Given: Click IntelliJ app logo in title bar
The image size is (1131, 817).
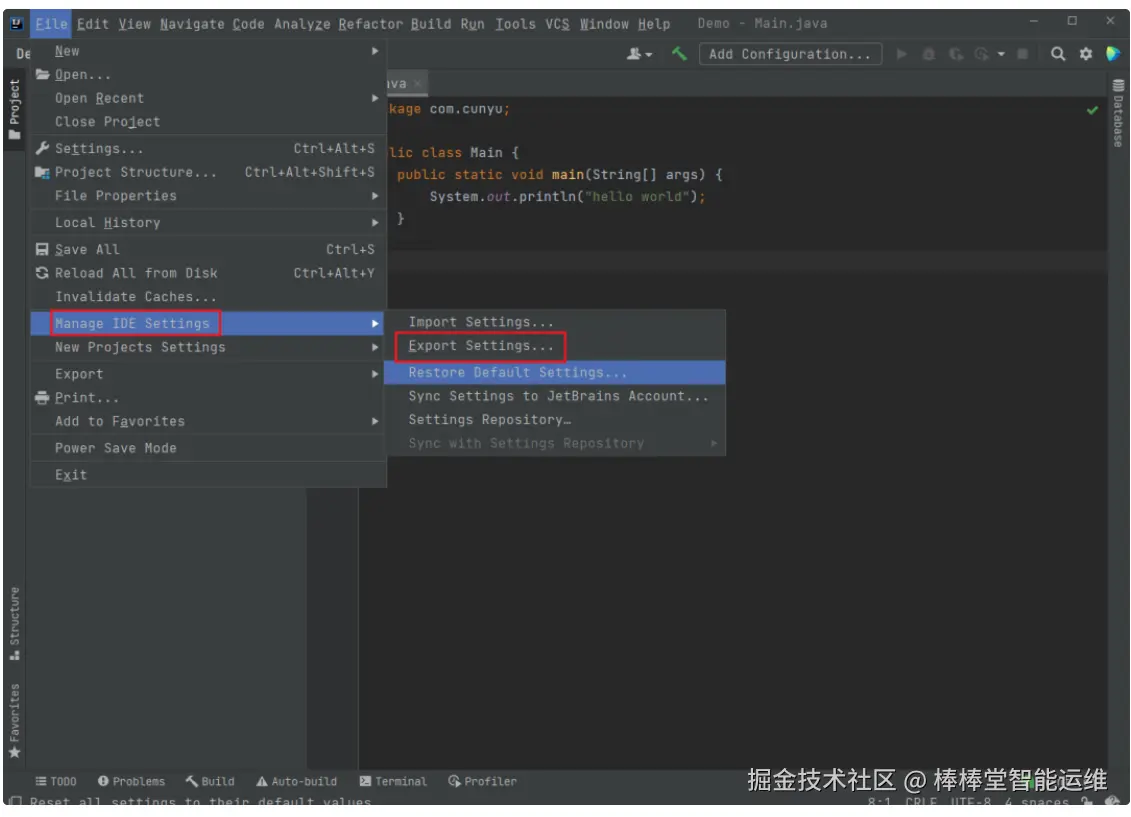Looking at the screenshot, I should point(16,24).
